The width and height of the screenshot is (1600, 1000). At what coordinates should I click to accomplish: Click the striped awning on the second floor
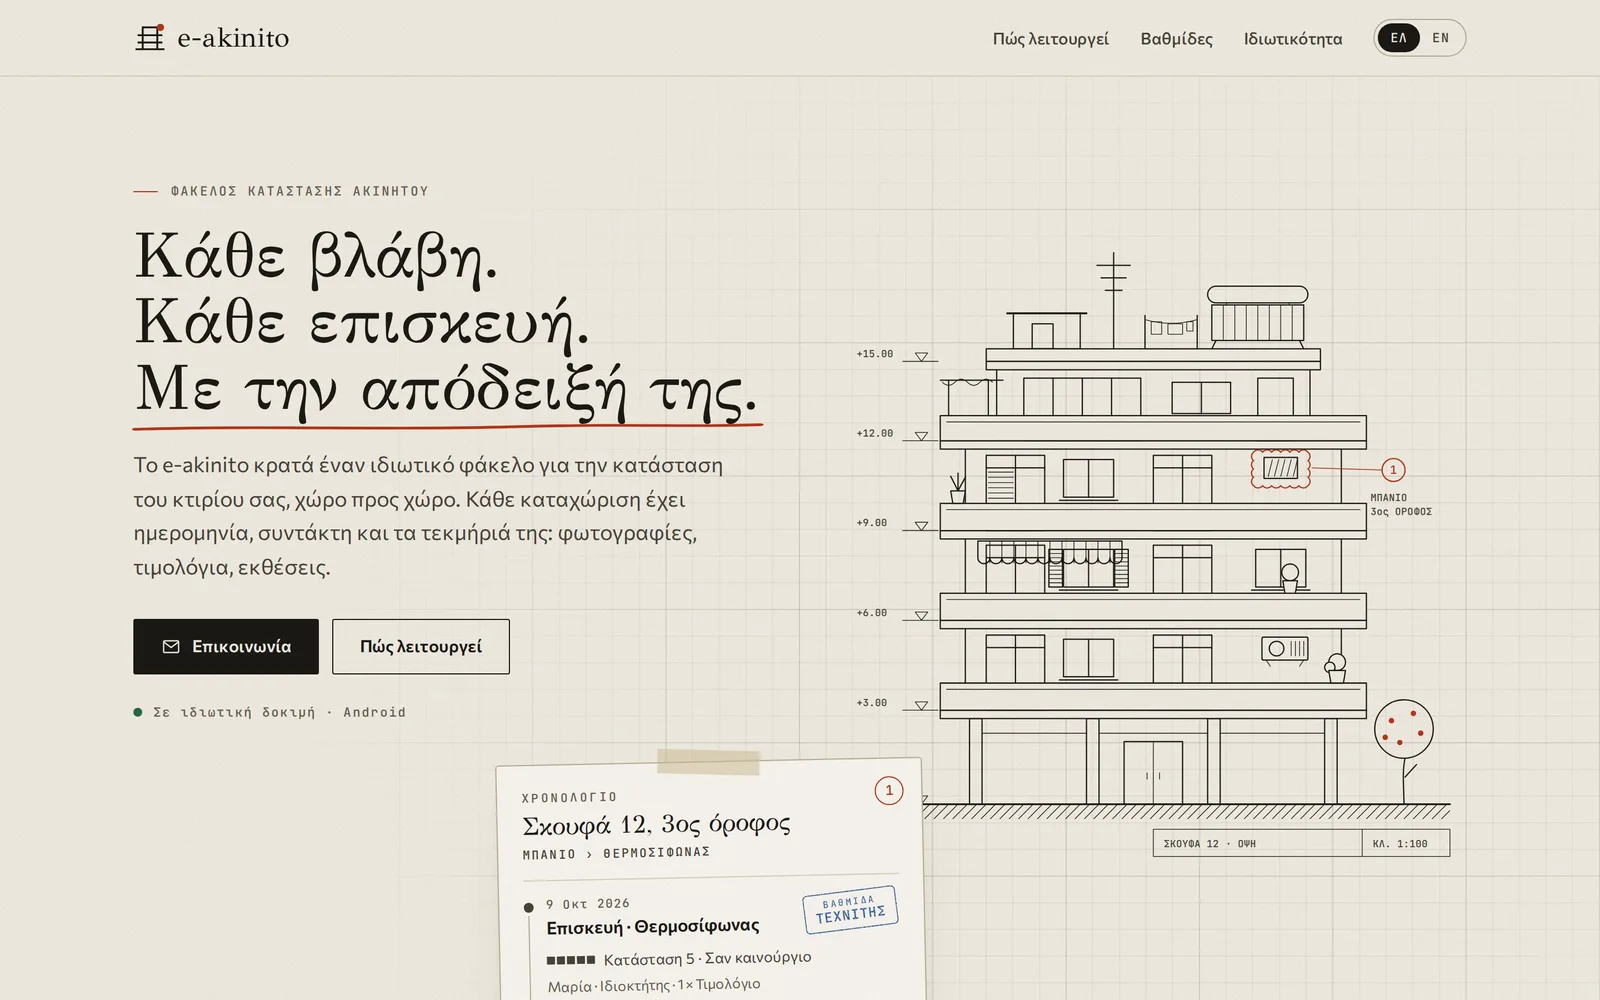[x=1050, y=553]
